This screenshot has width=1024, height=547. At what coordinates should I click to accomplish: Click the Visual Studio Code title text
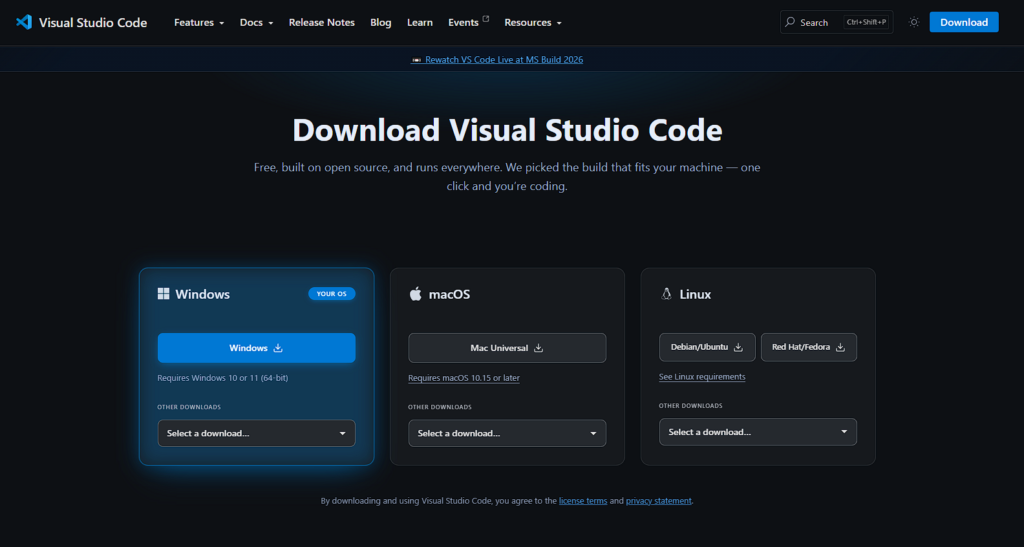click(x=93, y=22)
